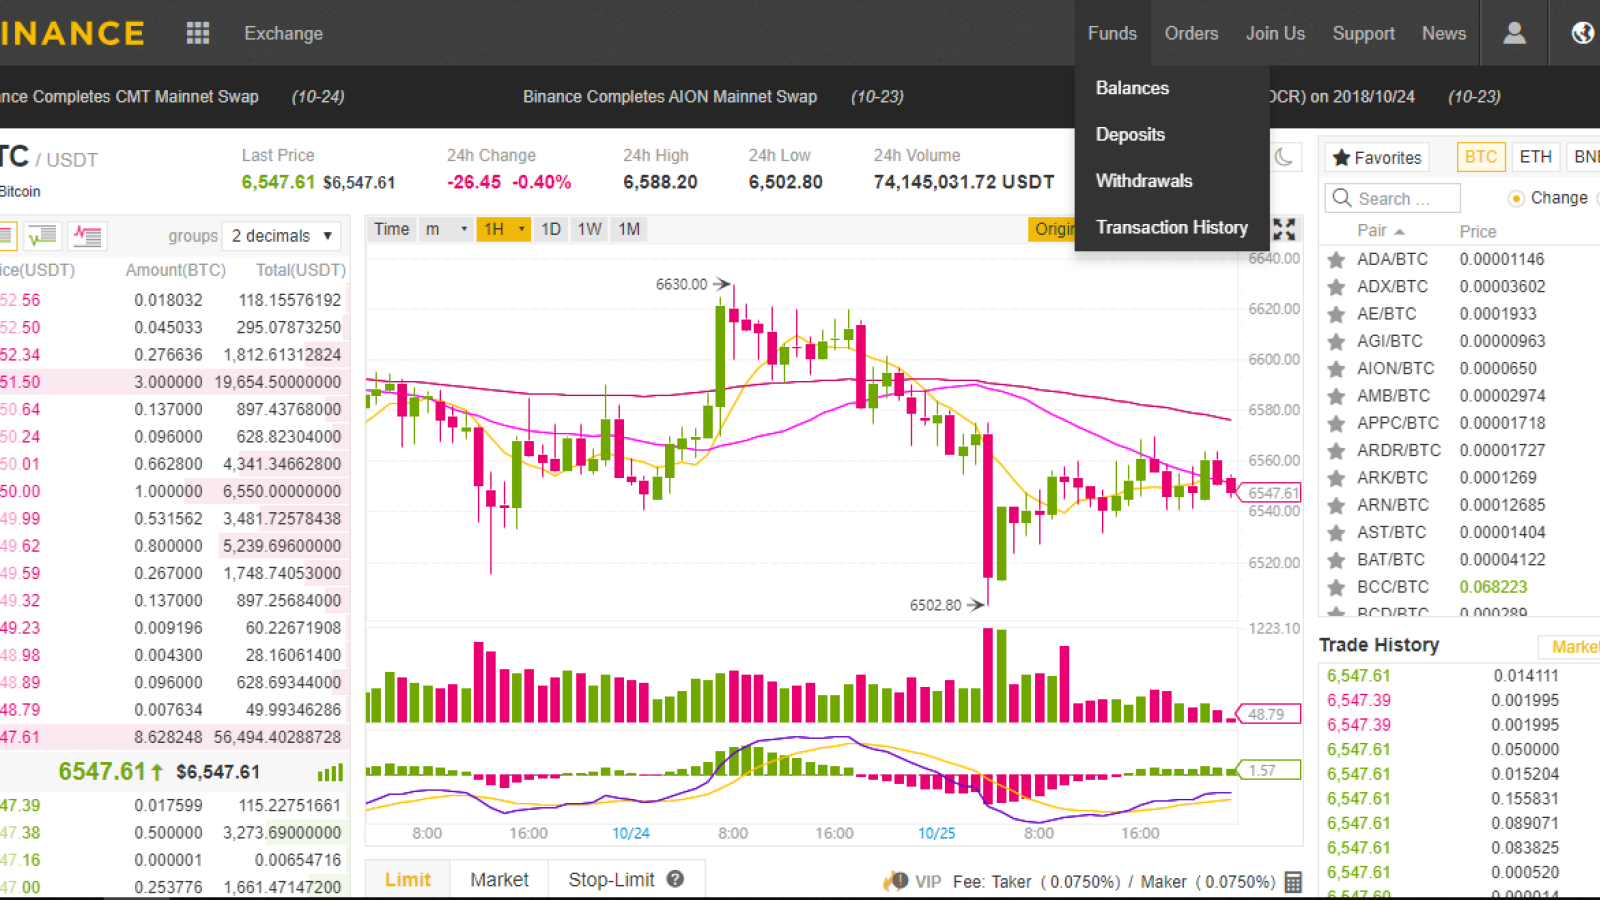This screenshot has width=1600, height=900.
Task: Select the Change radio option
Action: click(x=1515, y=198)
